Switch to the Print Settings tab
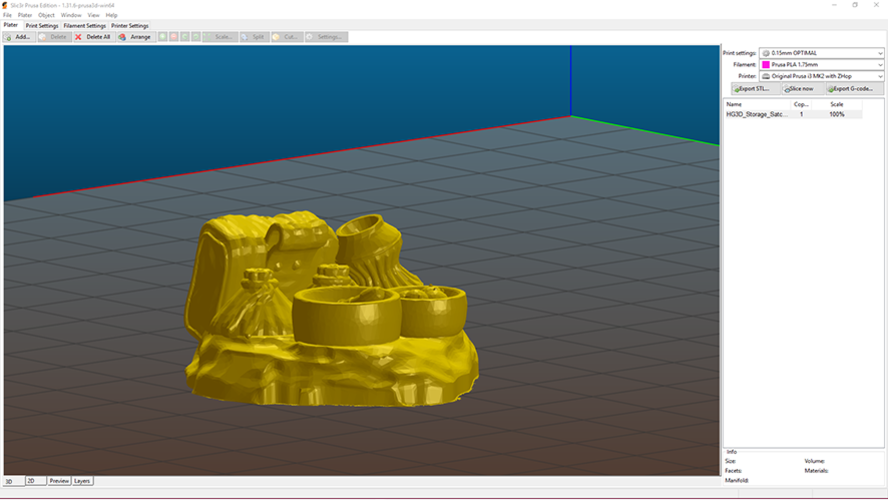Image resolution: width=888 pixels, height=500 pixels. pos(42,25)
